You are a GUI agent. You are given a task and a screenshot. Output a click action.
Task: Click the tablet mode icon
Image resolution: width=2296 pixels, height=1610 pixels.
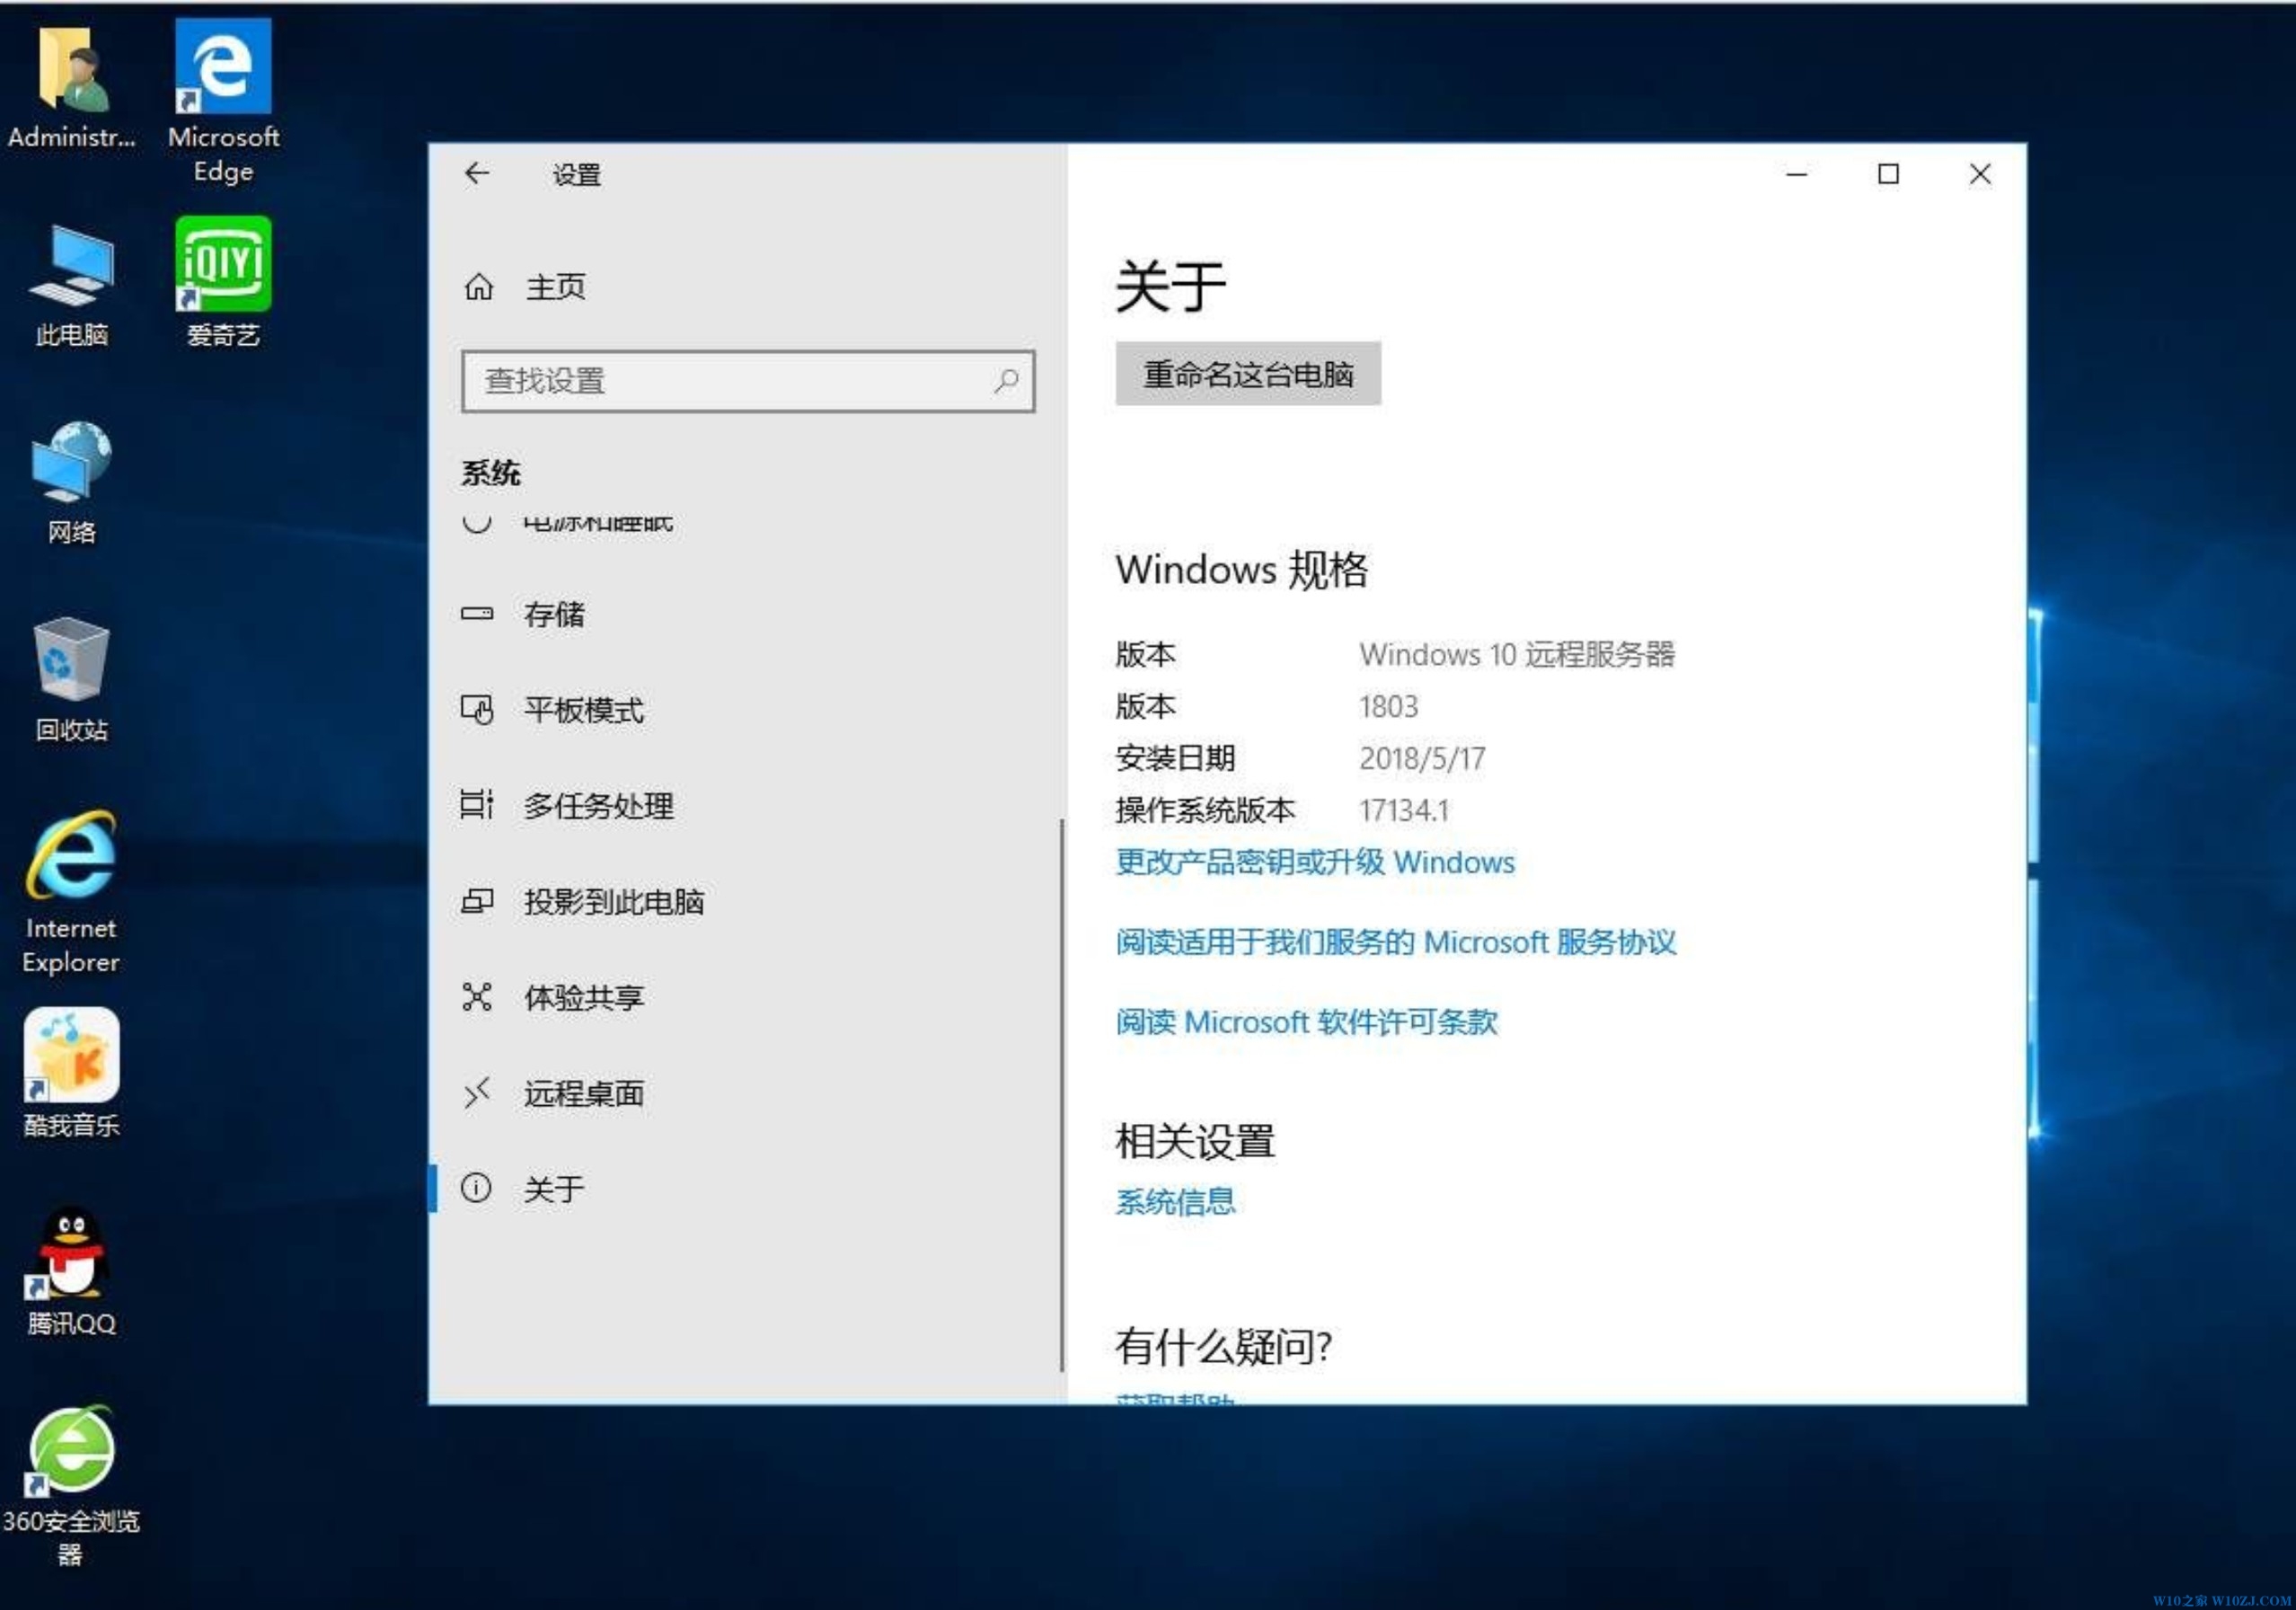(477, 709)
